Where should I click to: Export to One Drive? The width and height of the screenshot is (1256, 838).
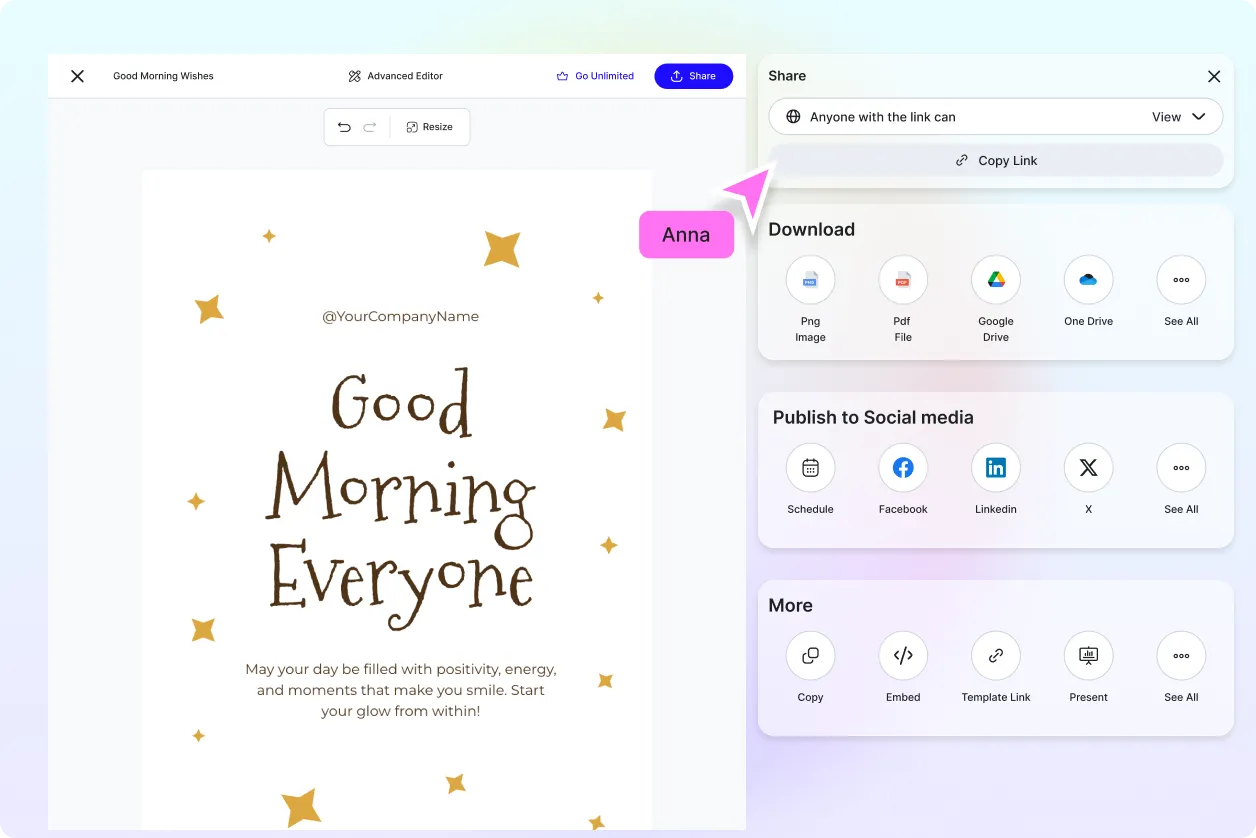coord(1088,279)
